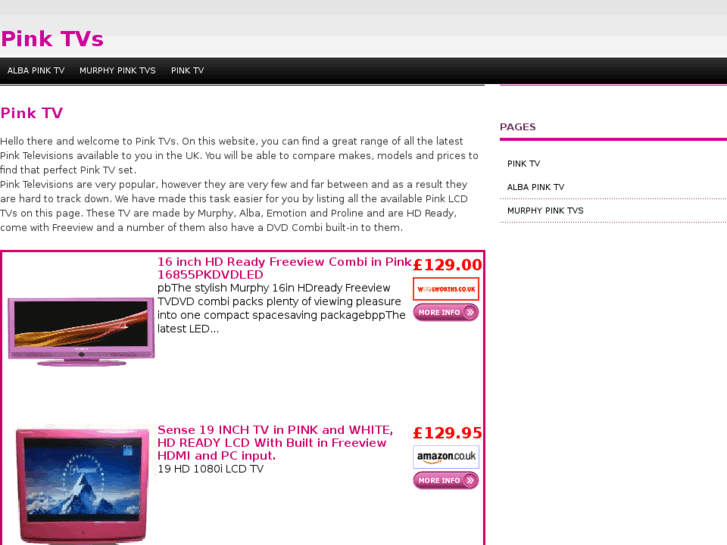This screenshot has height=545, width=727.
Task: Open ALBA PINK TV in the top navigation bar
Action: coord(36,71)
